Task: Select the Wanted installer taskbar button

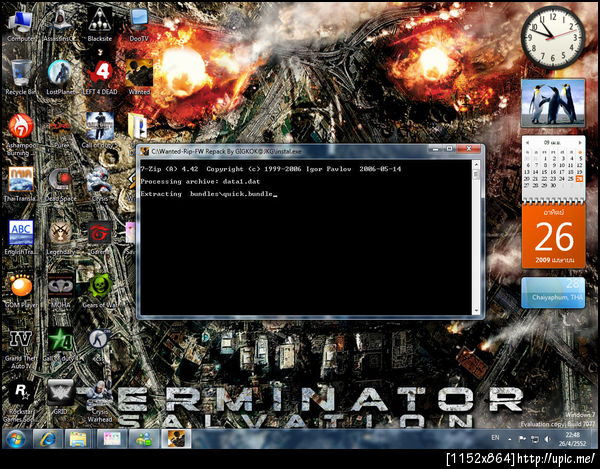Action: click(x=176, y=438)
